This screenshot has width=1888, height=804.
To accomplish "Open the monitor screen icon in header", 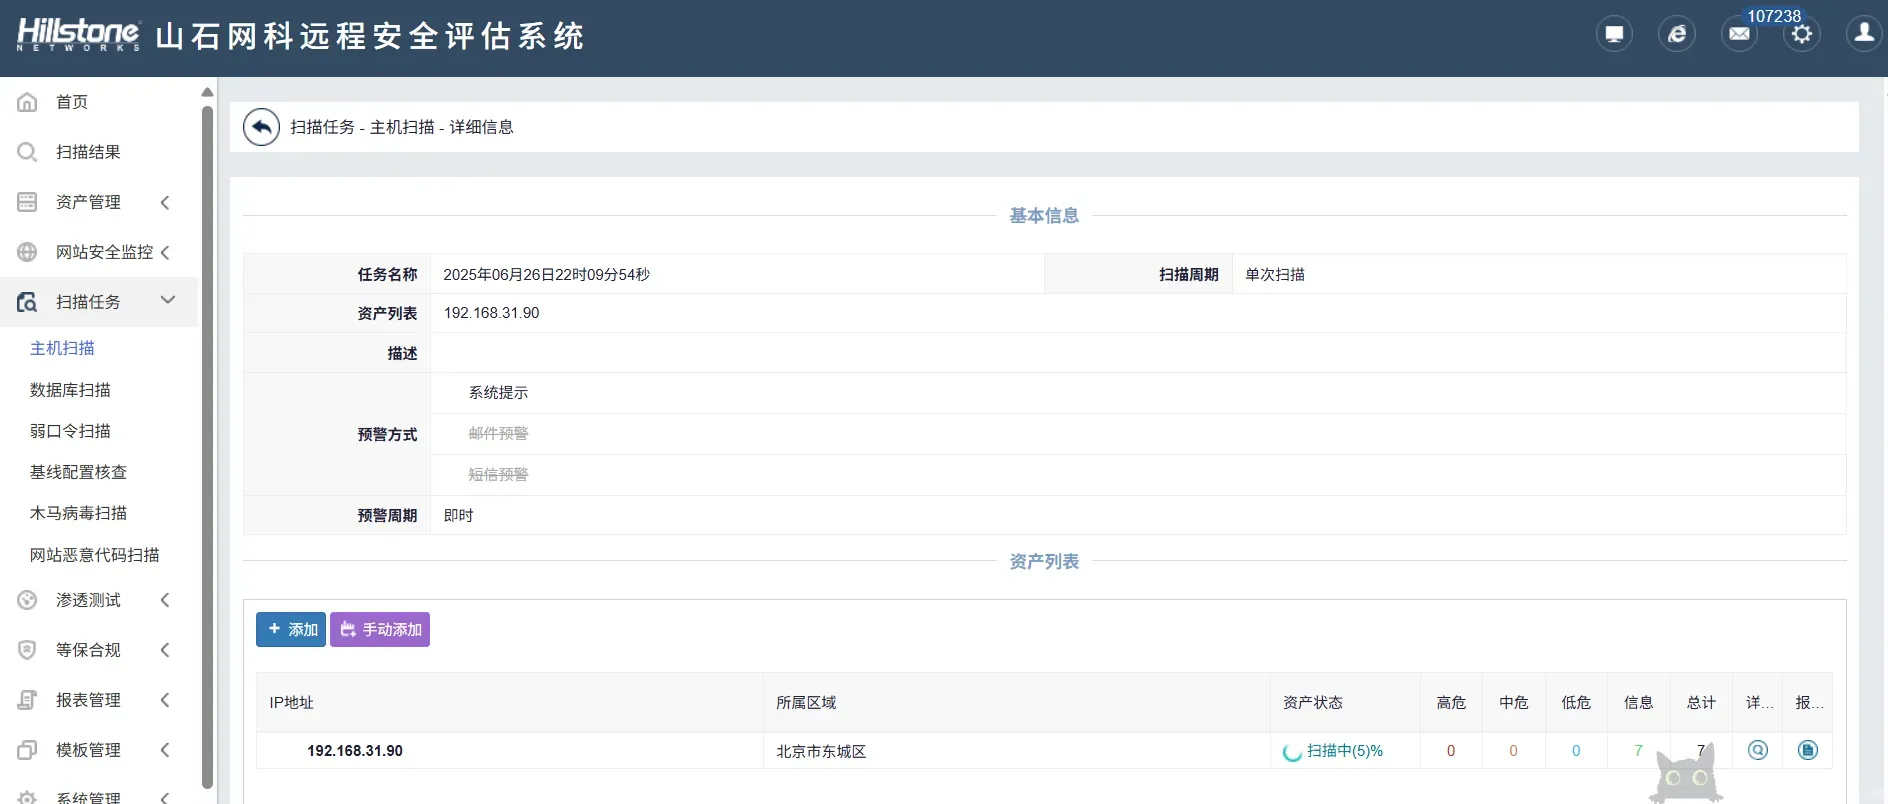I will [x=1614, y=34].
